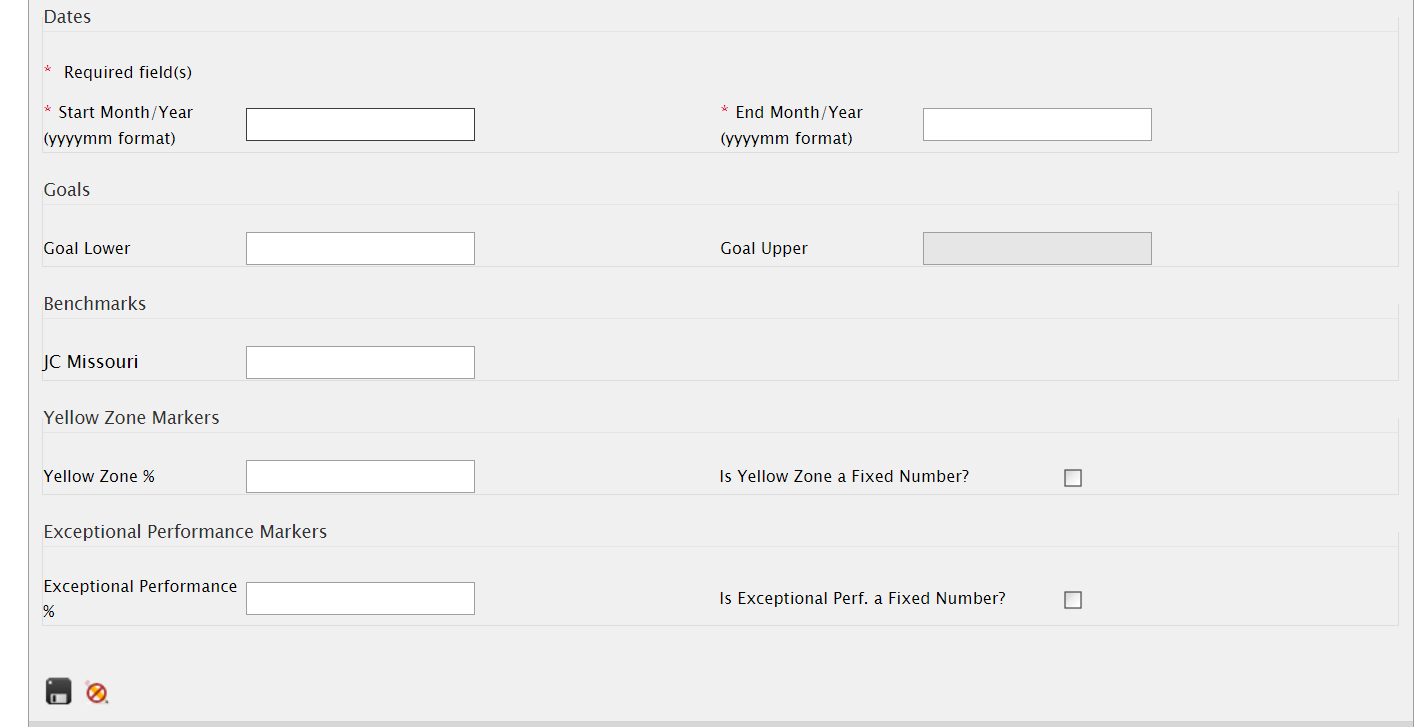The image size is (1420, 727).
Task: Click the 'Yellow Zone Markers' section heading
Action: point(131,417)
